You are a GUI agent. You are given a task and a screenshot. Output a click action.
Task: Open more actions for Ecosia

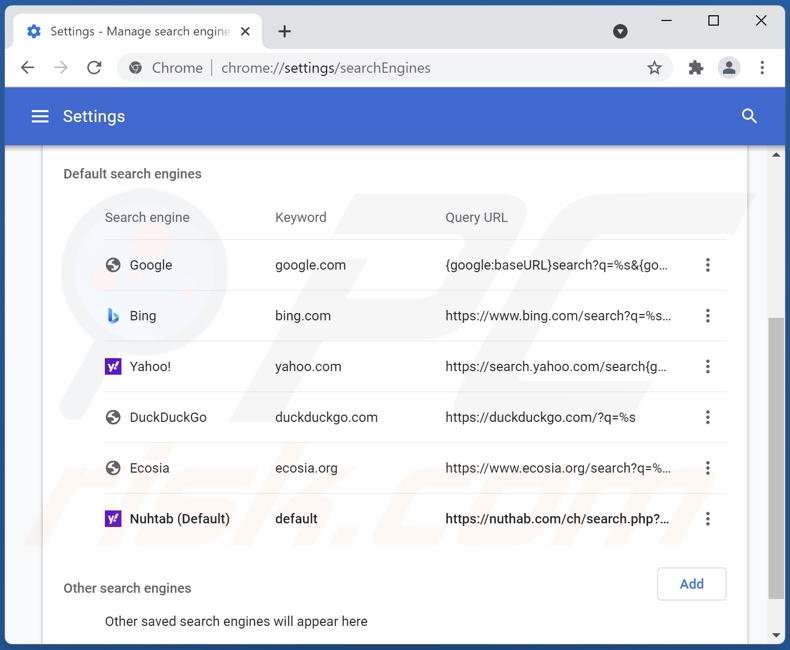707,468
